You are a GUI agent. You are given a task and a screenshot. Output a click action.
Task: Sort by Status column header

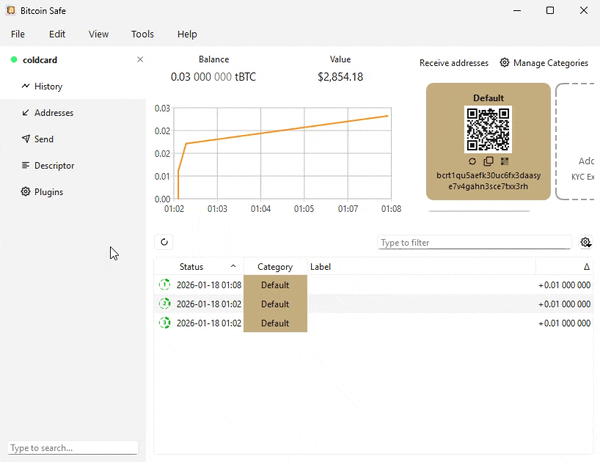tap(199, 267)
